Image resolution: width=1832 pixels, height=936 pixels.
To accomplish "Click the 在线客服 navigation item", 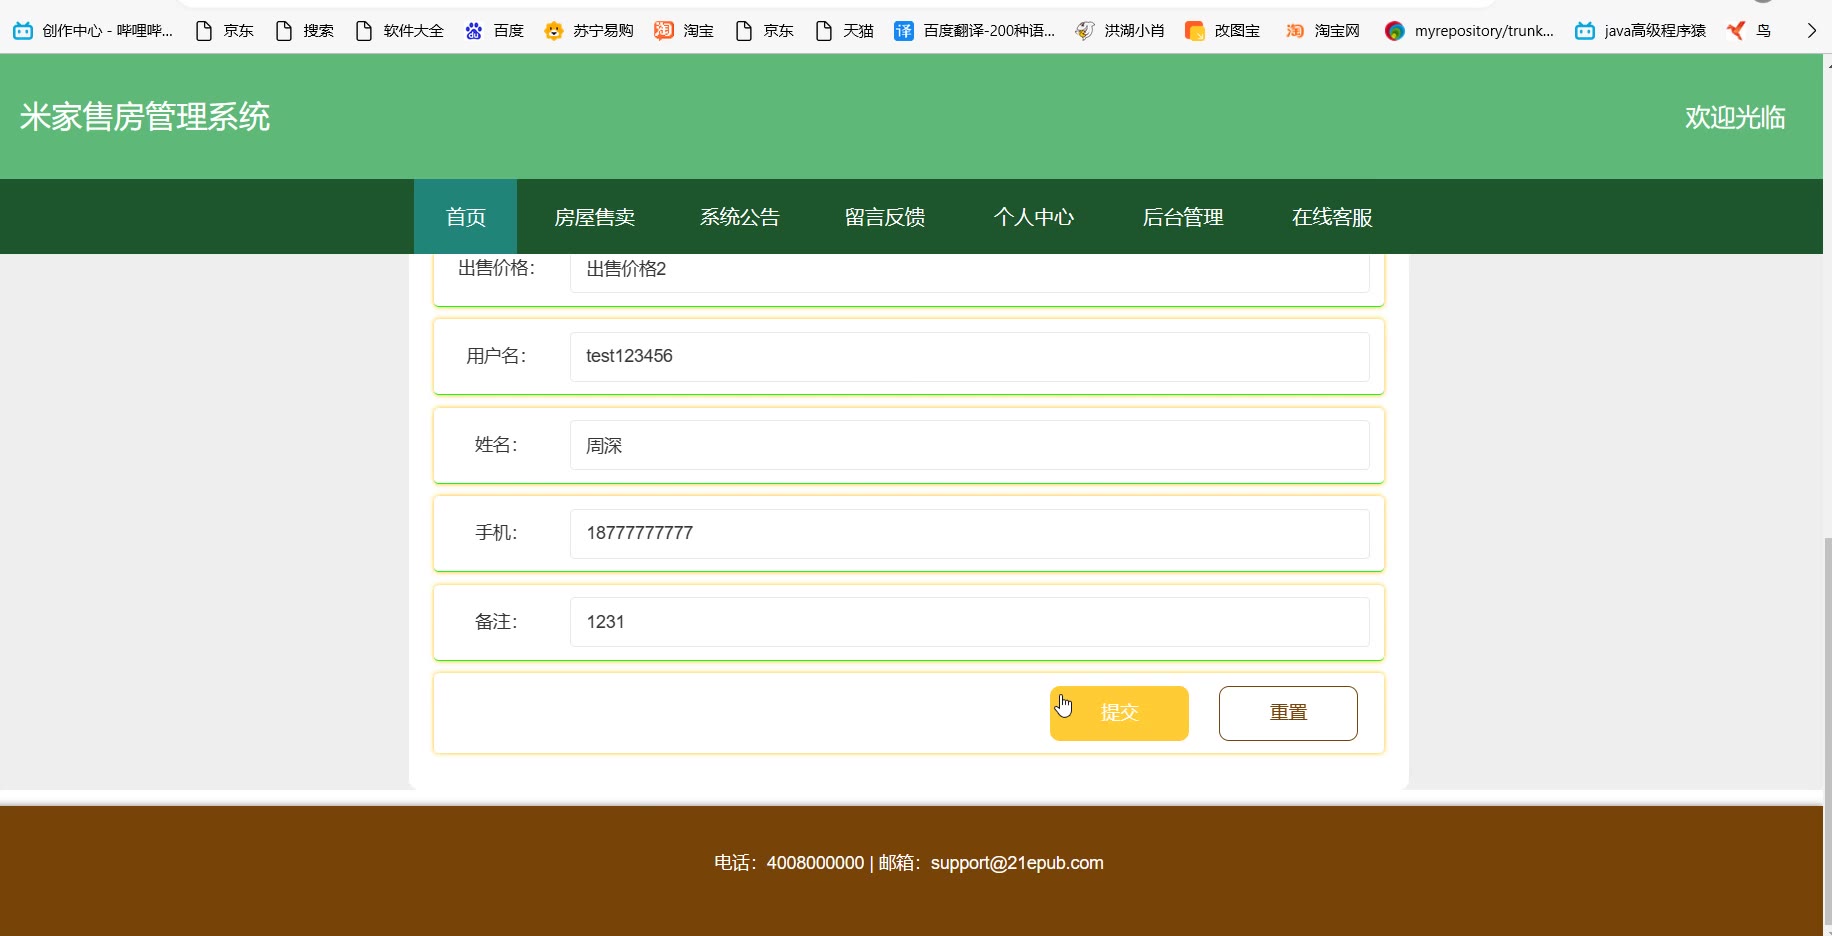I will pyautogui.click(x=1331, y=217).
